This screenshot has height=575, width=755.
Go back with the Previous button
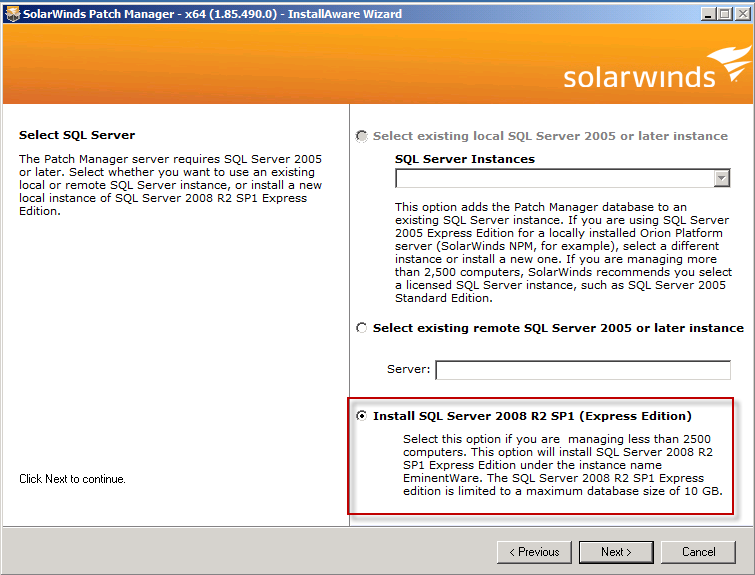(534, 552)
